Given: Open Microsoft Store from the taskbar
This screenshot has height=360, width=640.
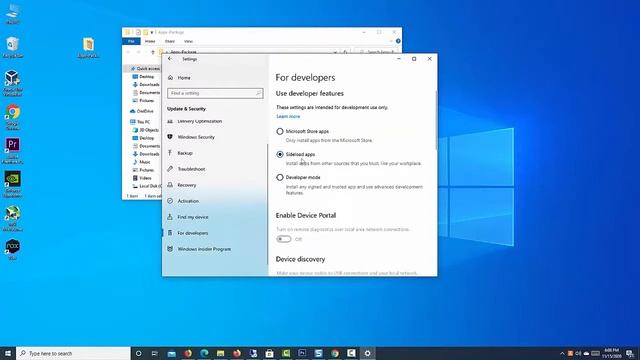Looking at the screenshot, I should [x=269, y=353].
